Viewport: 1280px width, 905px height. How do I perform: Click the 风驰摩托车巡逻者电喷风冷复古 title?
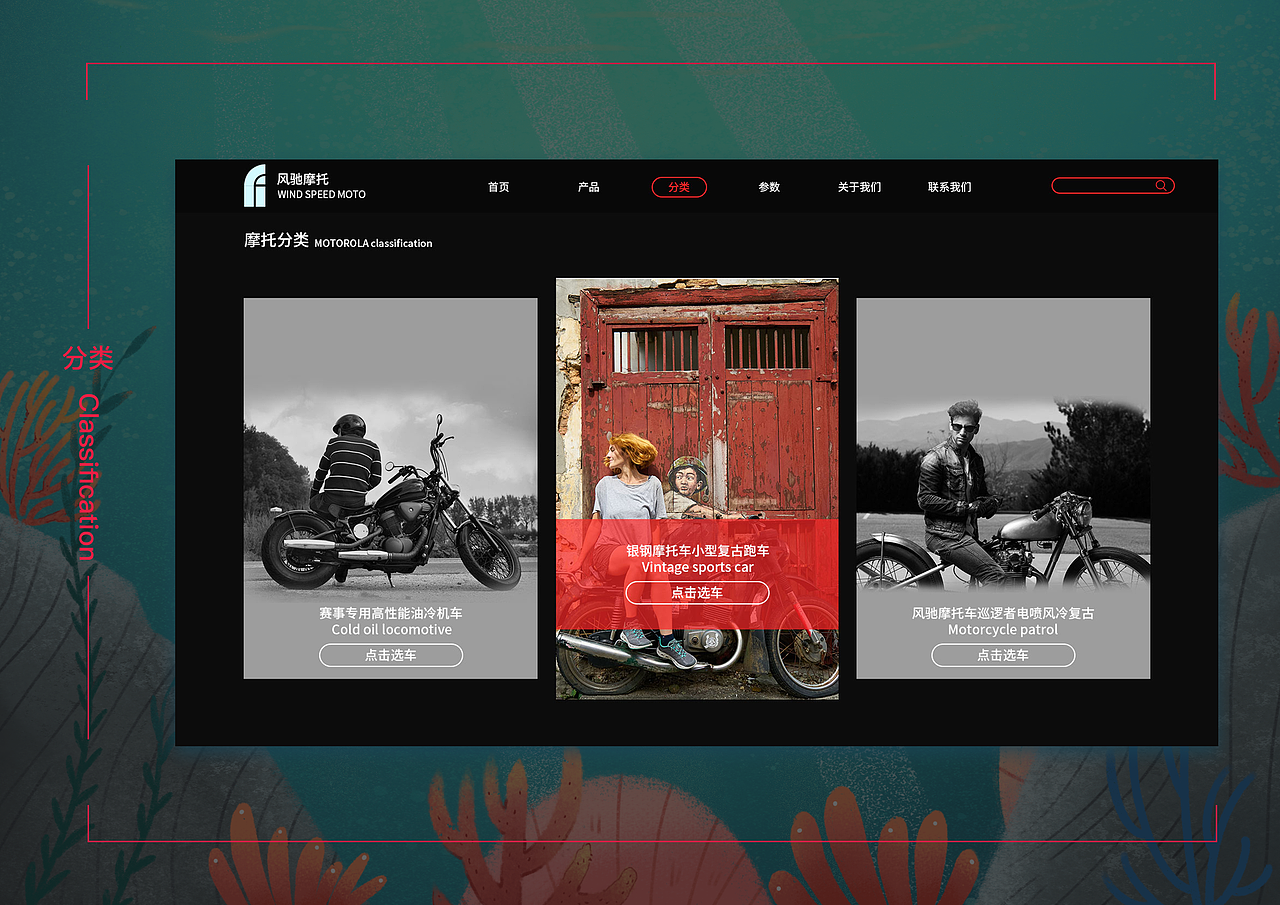click(1003, 613)
